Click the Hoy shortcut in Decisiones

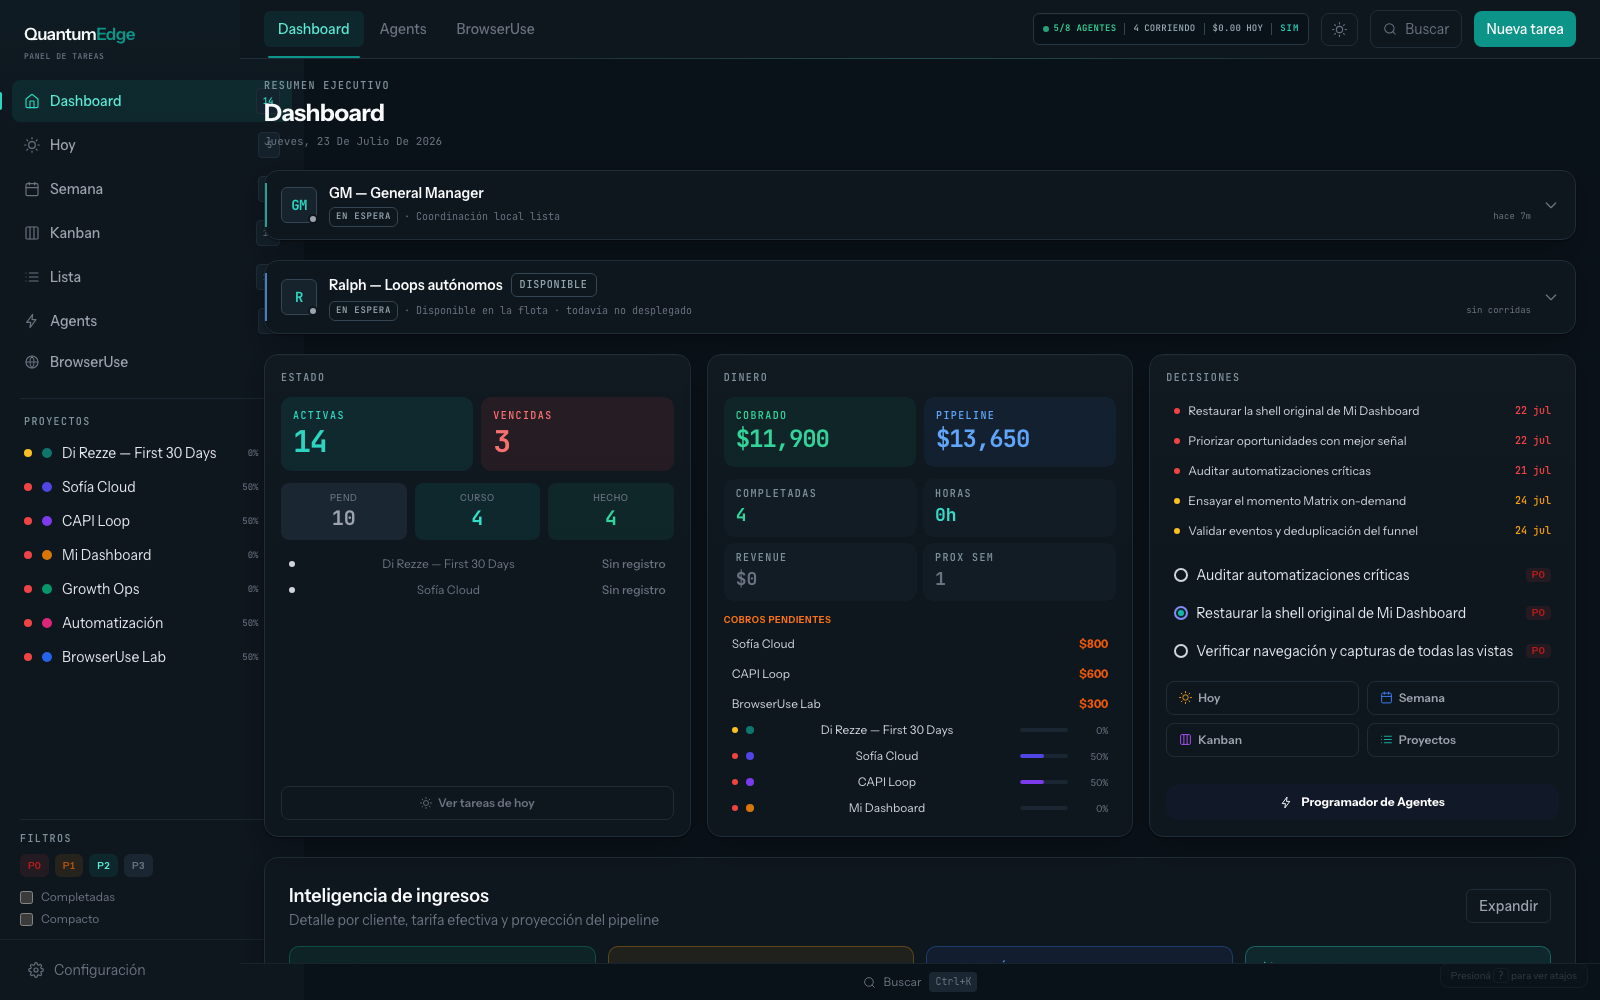coord(1262,698)
